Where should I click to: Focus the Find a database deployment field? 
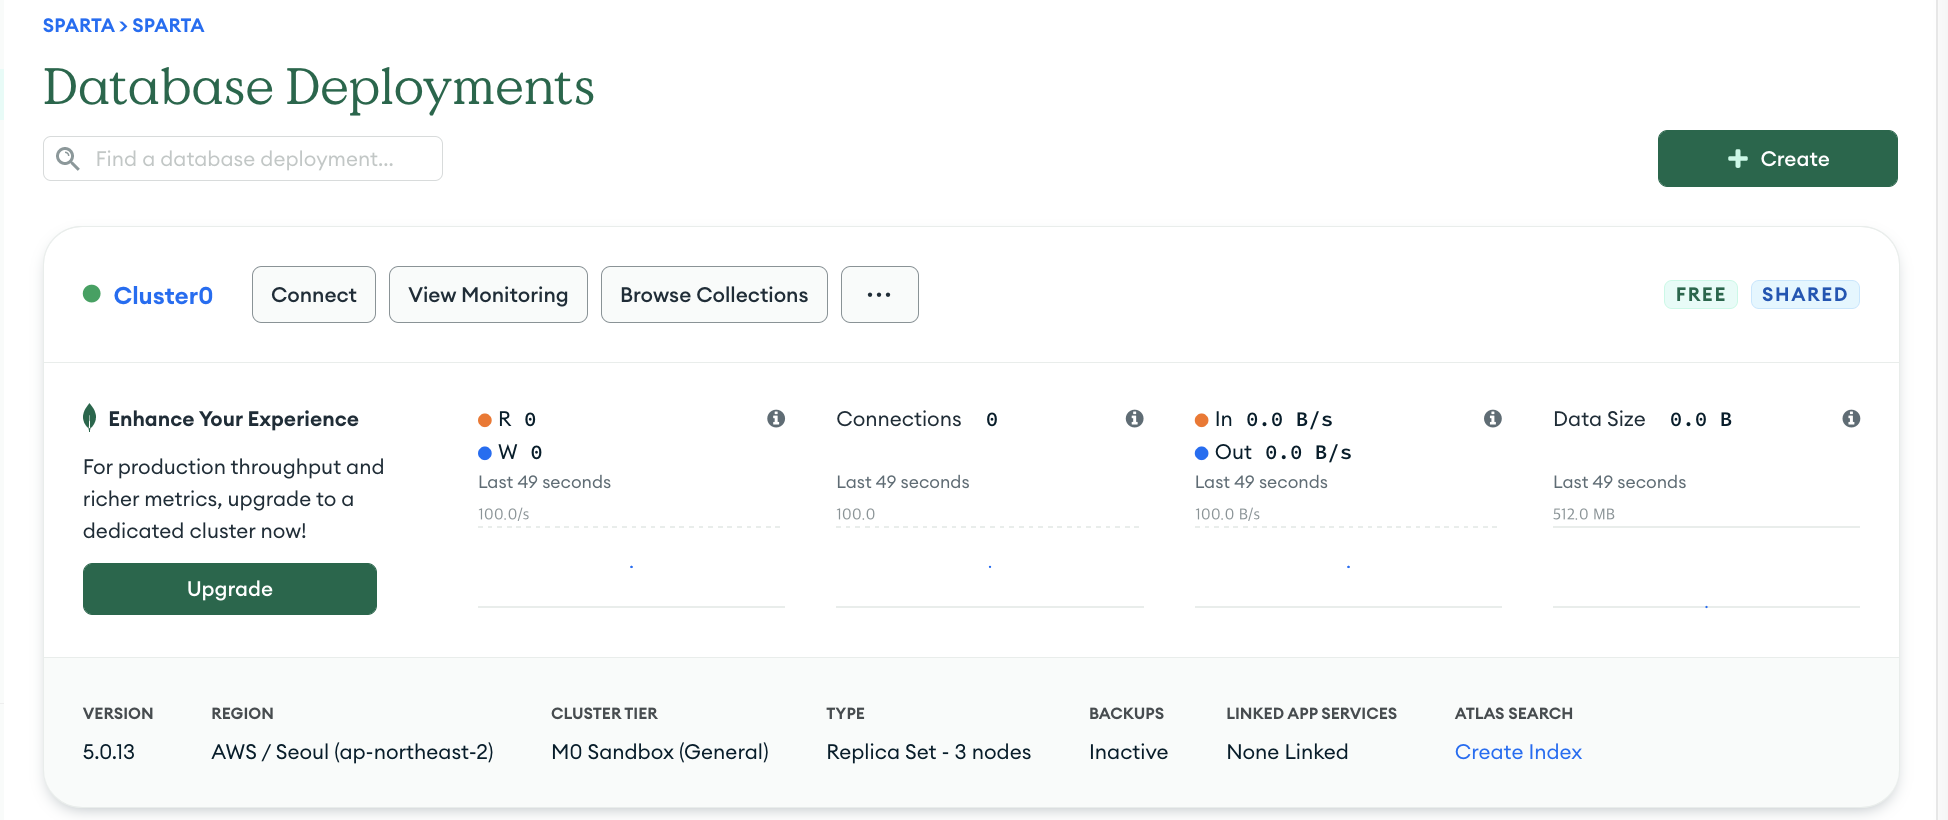(x=243, y=159)
